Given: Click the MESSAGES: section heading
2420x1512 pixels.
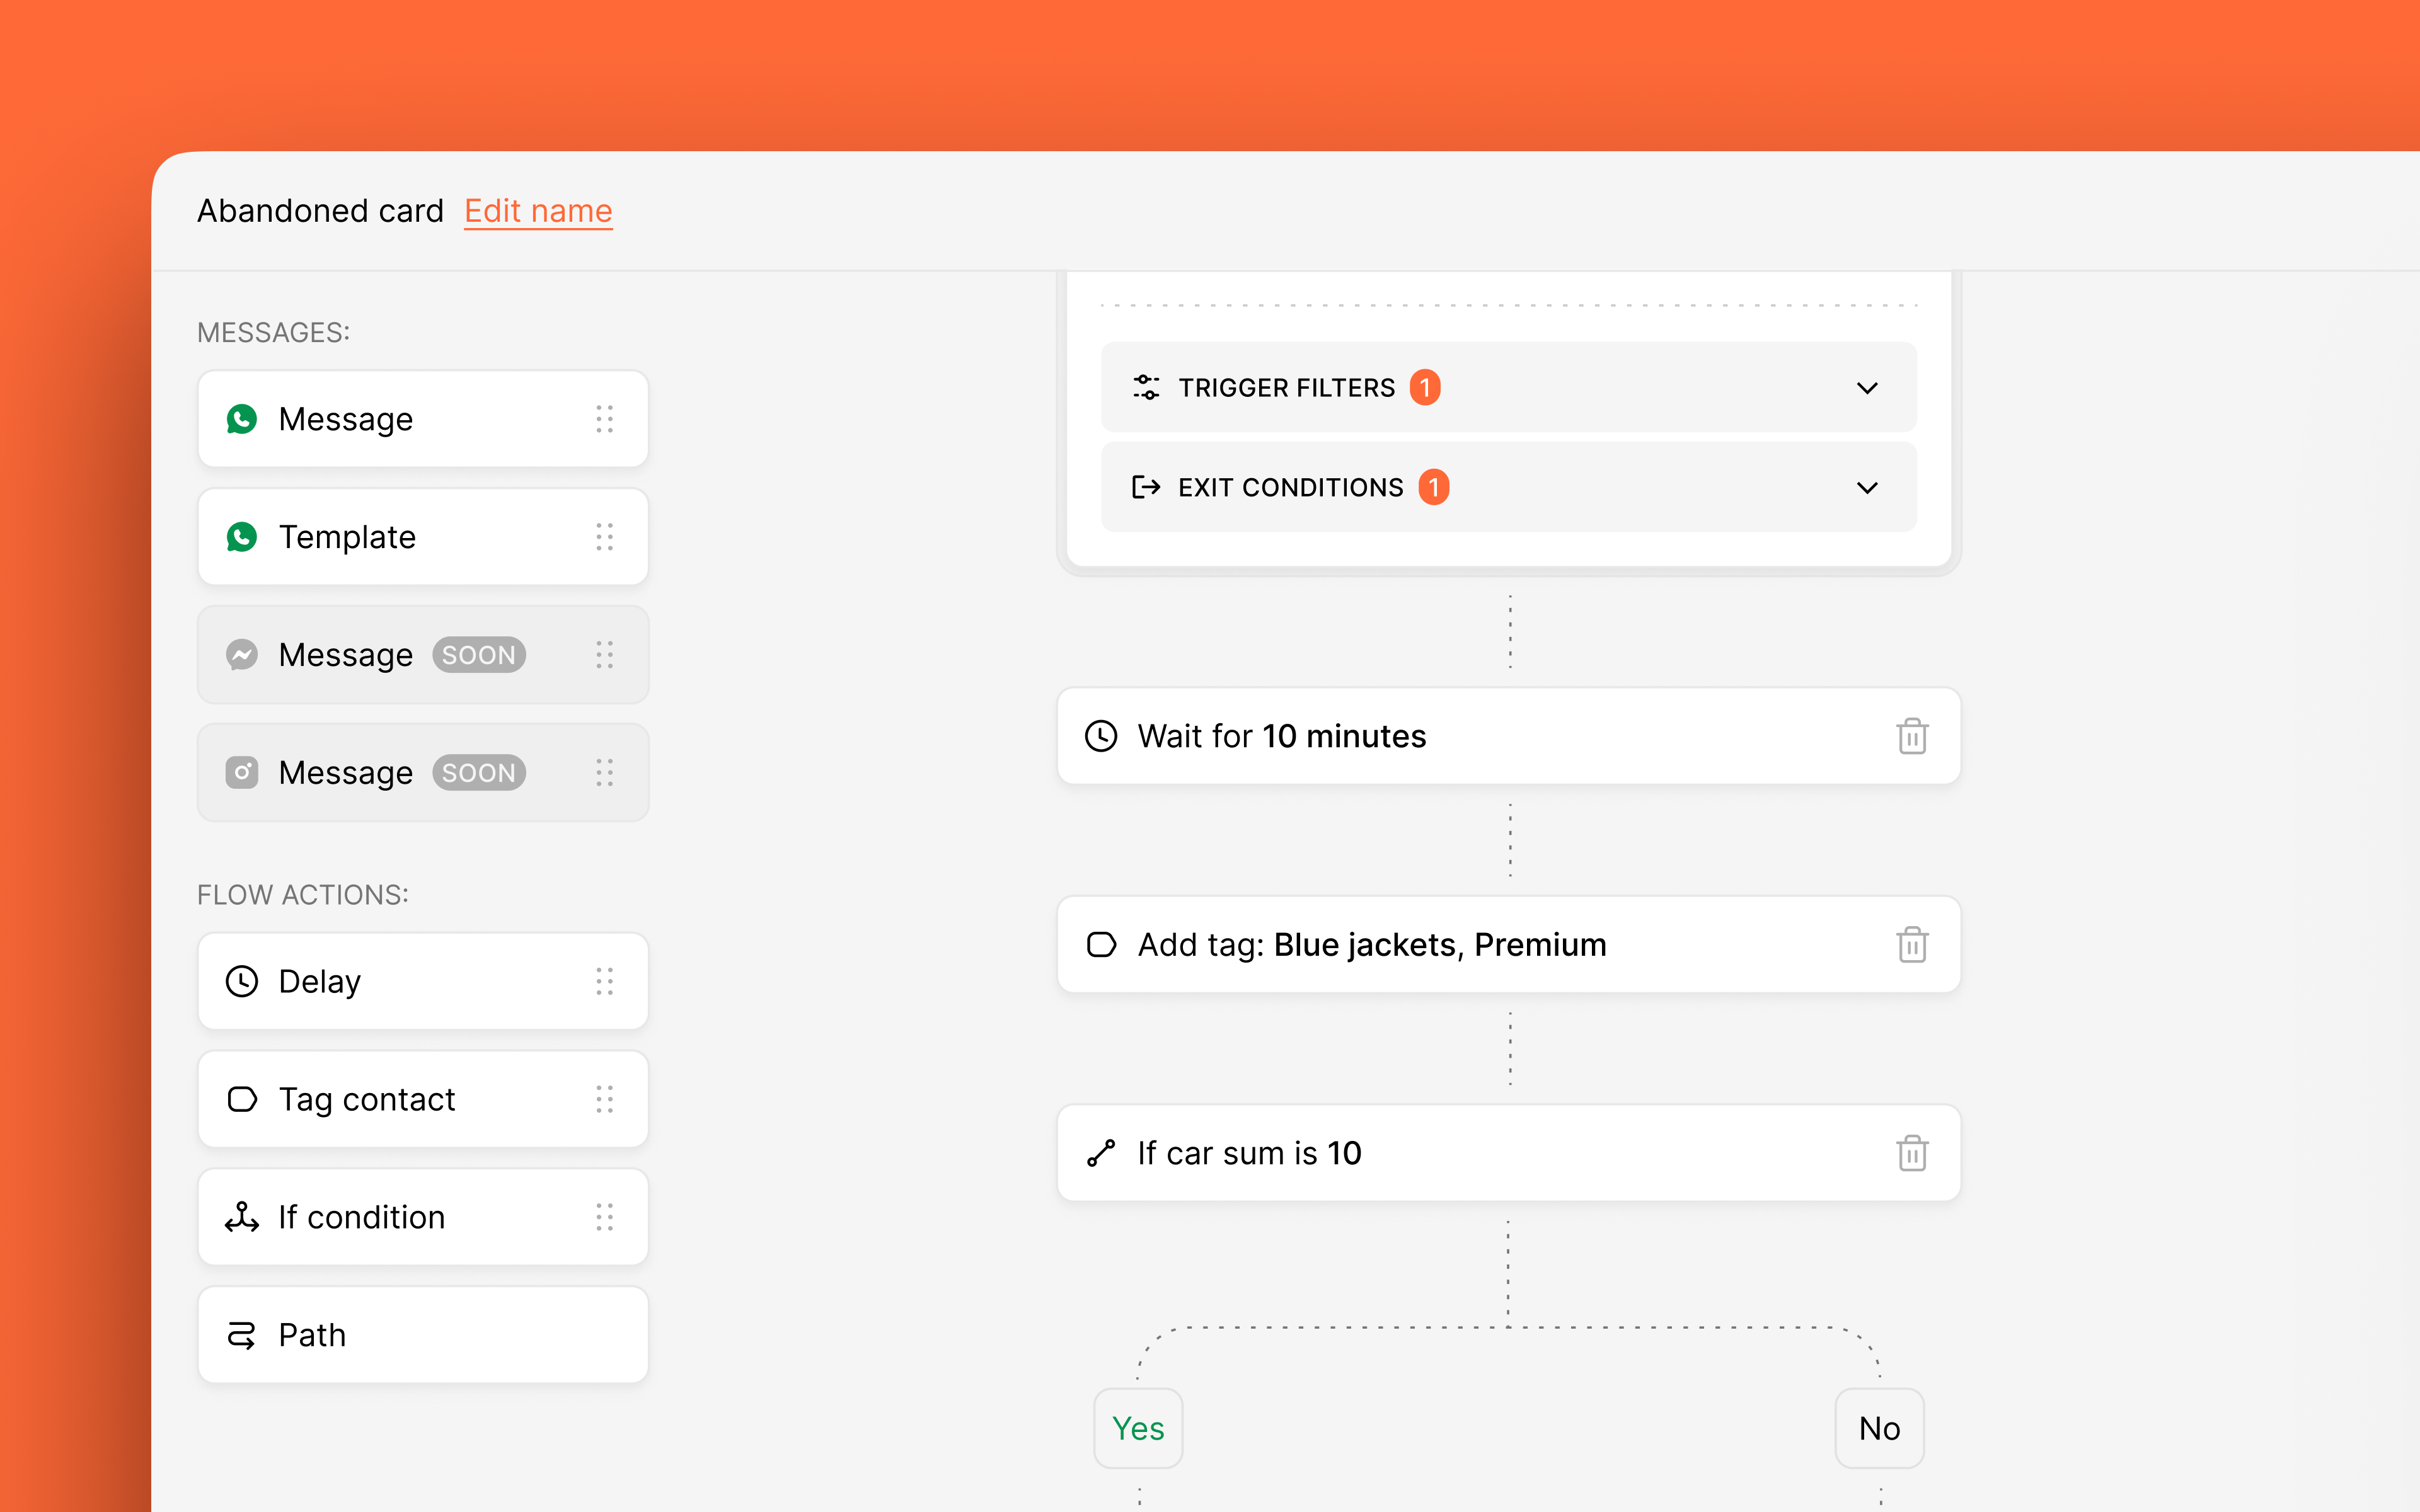Looking at the screenshot, I should point(273,332).
